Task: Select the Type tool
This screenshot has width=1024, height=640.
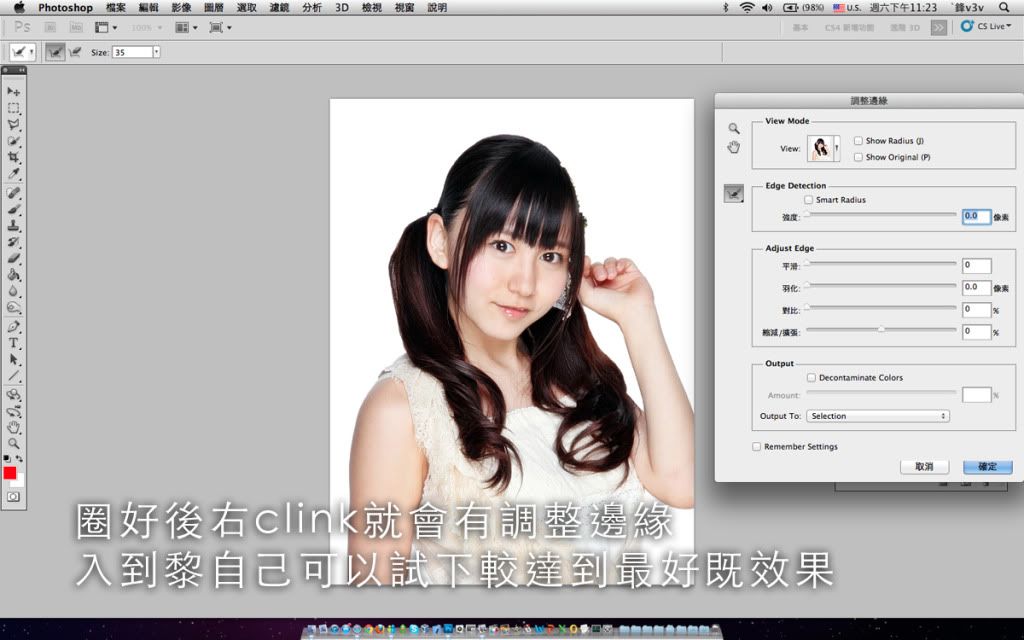Action: coord(14,343)
